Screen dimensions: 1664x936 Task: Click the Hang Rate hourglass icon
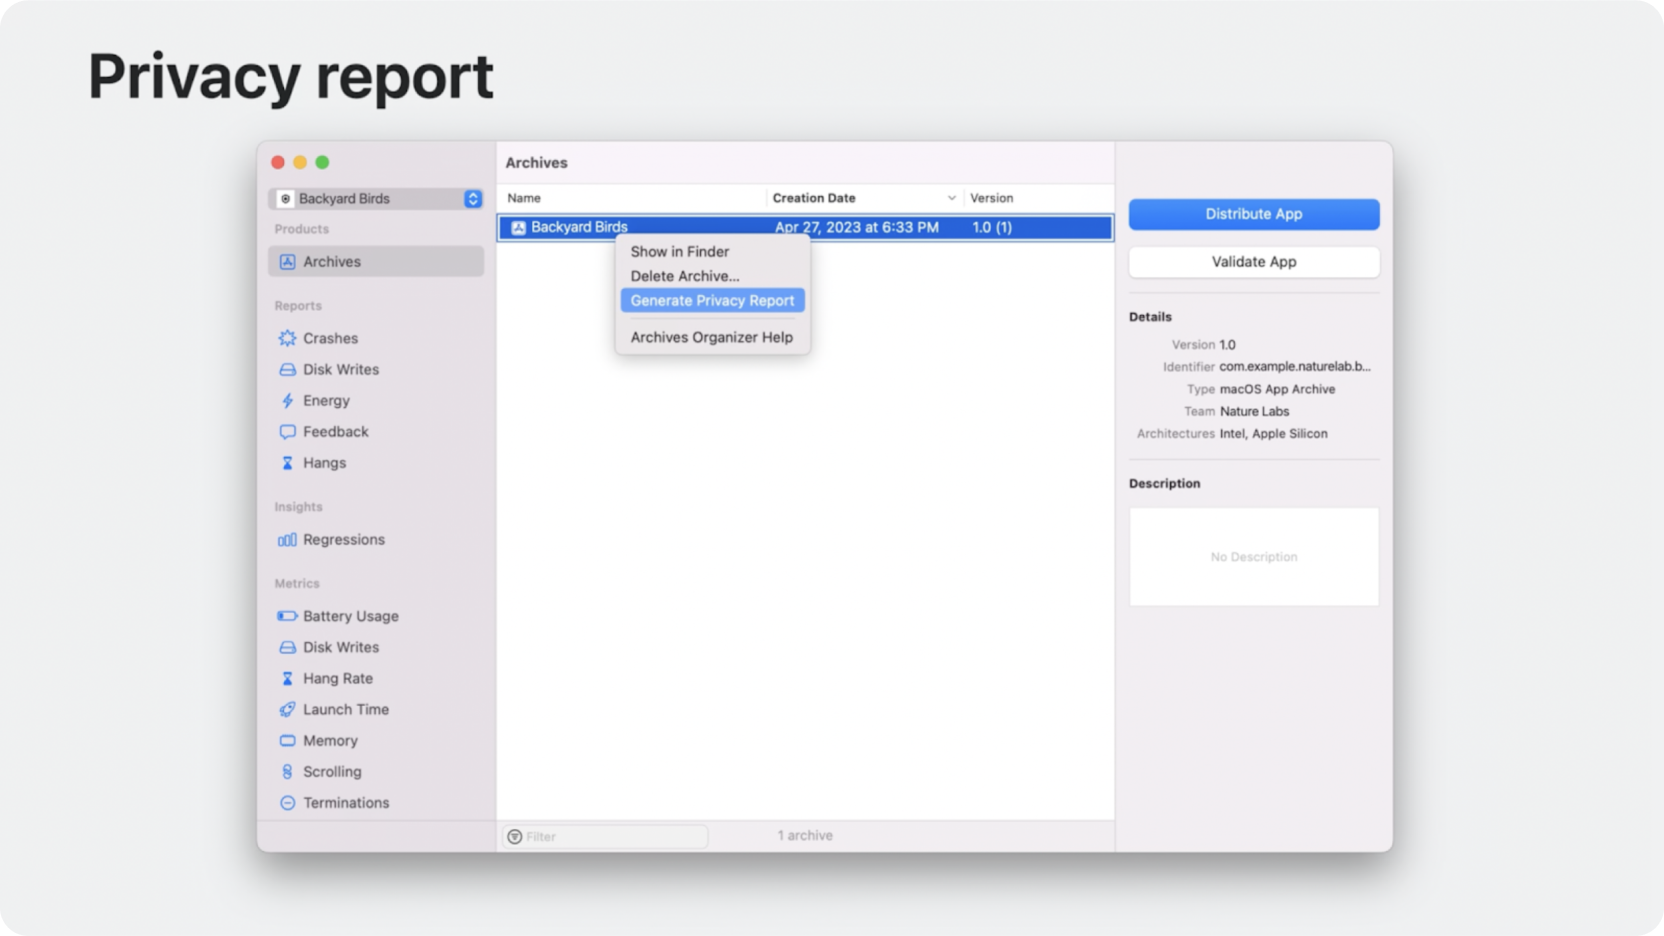(x=288, y=678)
